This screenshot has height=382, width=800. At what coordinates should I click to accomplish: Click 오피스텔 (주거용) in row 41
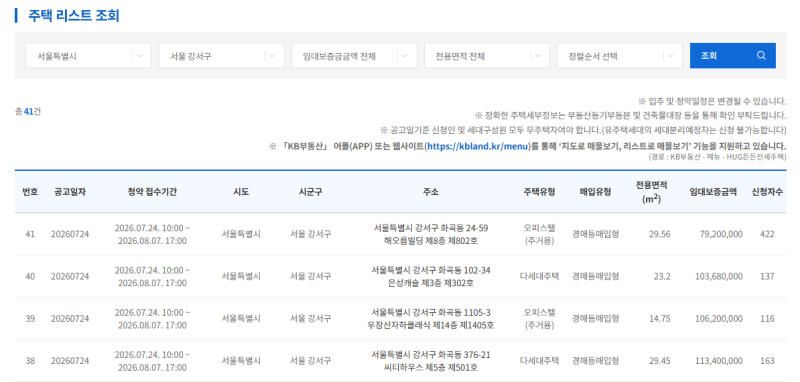point(539,234)
